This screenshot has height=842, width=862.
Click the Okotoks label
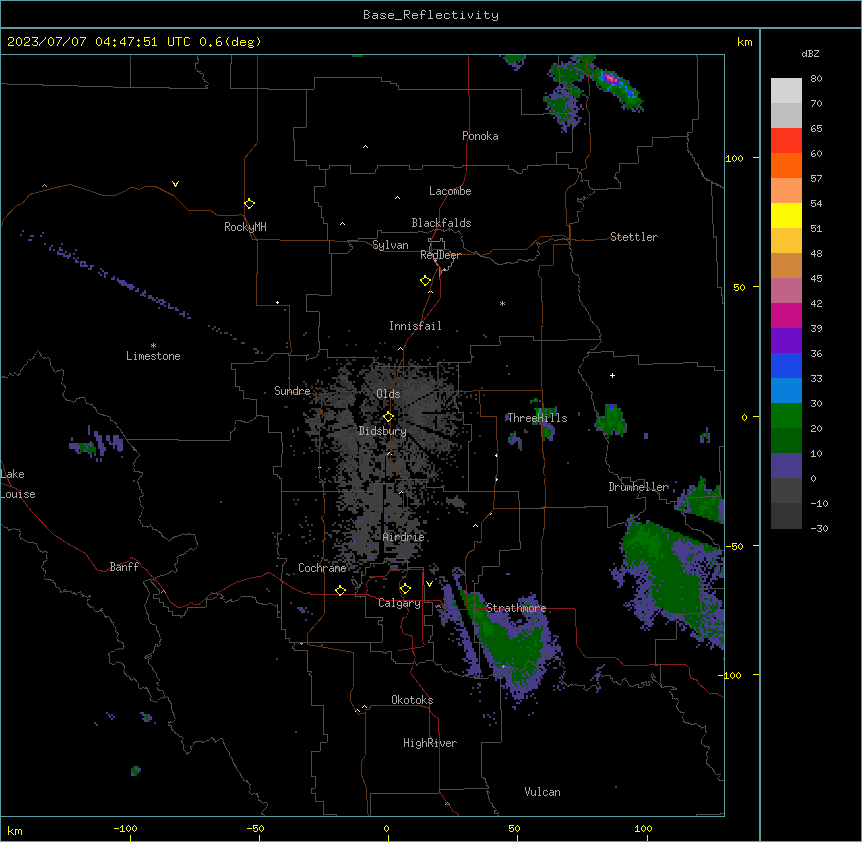[412, 700]
